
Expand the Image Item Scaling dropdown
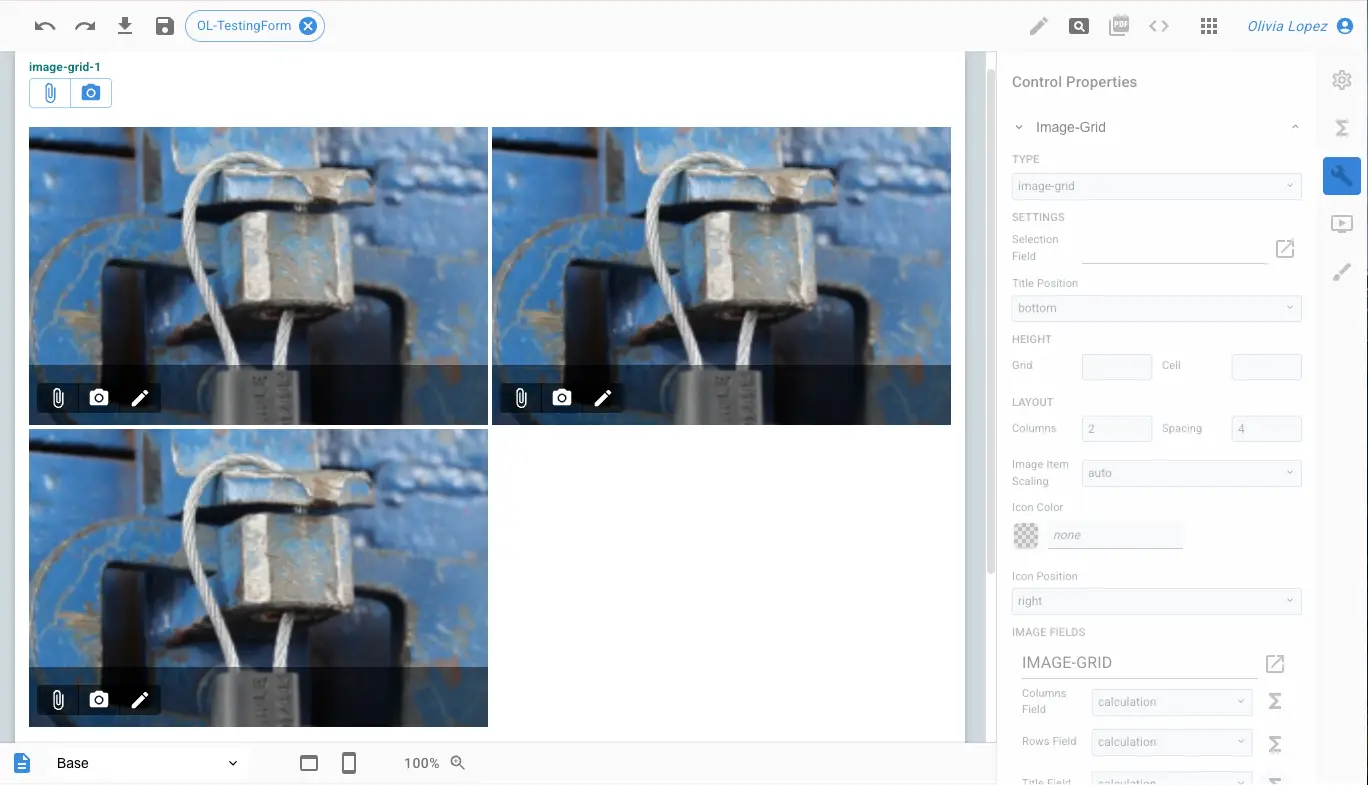1191,473
